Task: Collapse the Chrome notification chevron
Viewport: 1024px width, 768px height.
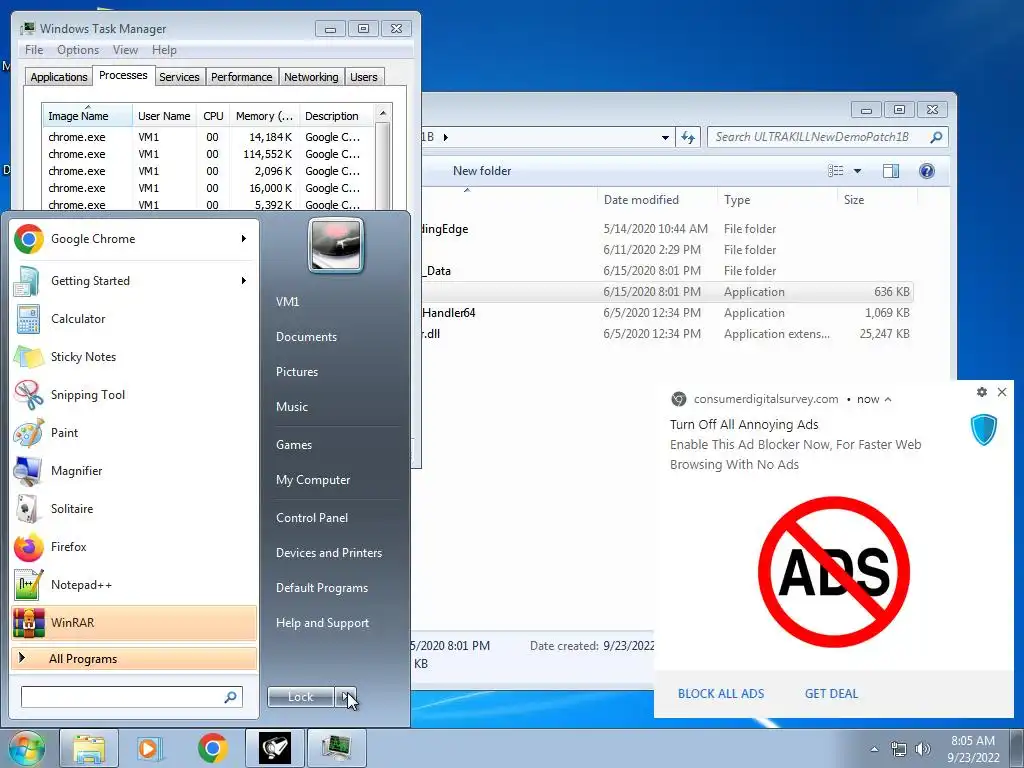Action: tap(888, 399)
